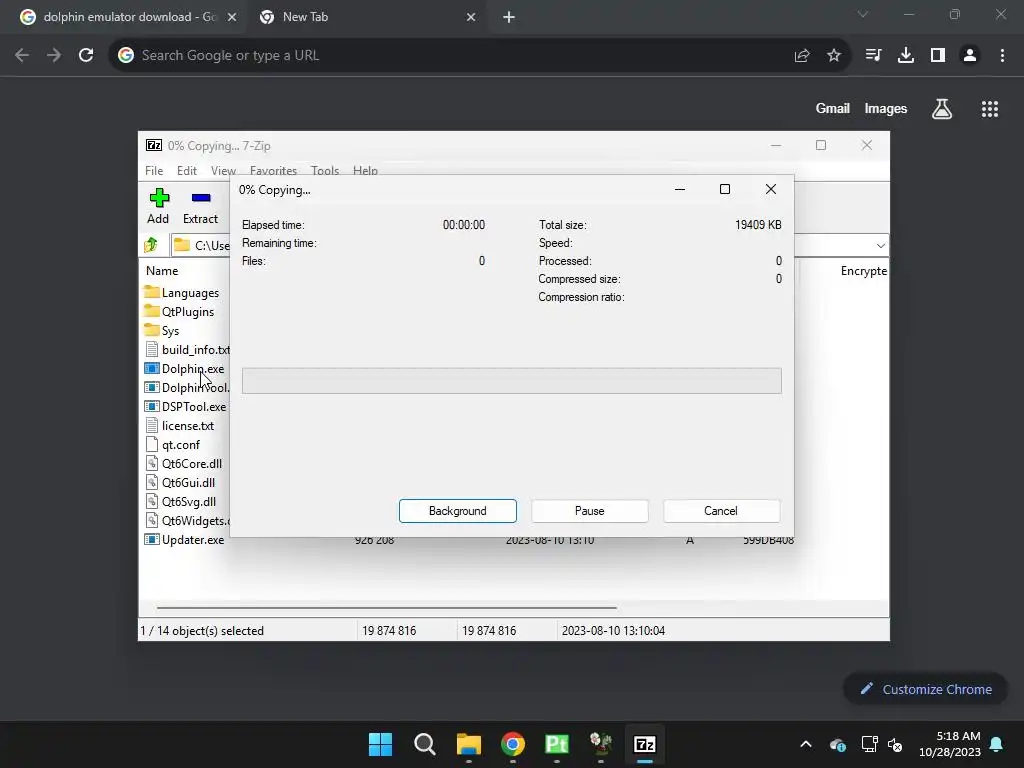Open a new Chrome tab
Viewport: 1024px width, 768px height.
point(509,18)
